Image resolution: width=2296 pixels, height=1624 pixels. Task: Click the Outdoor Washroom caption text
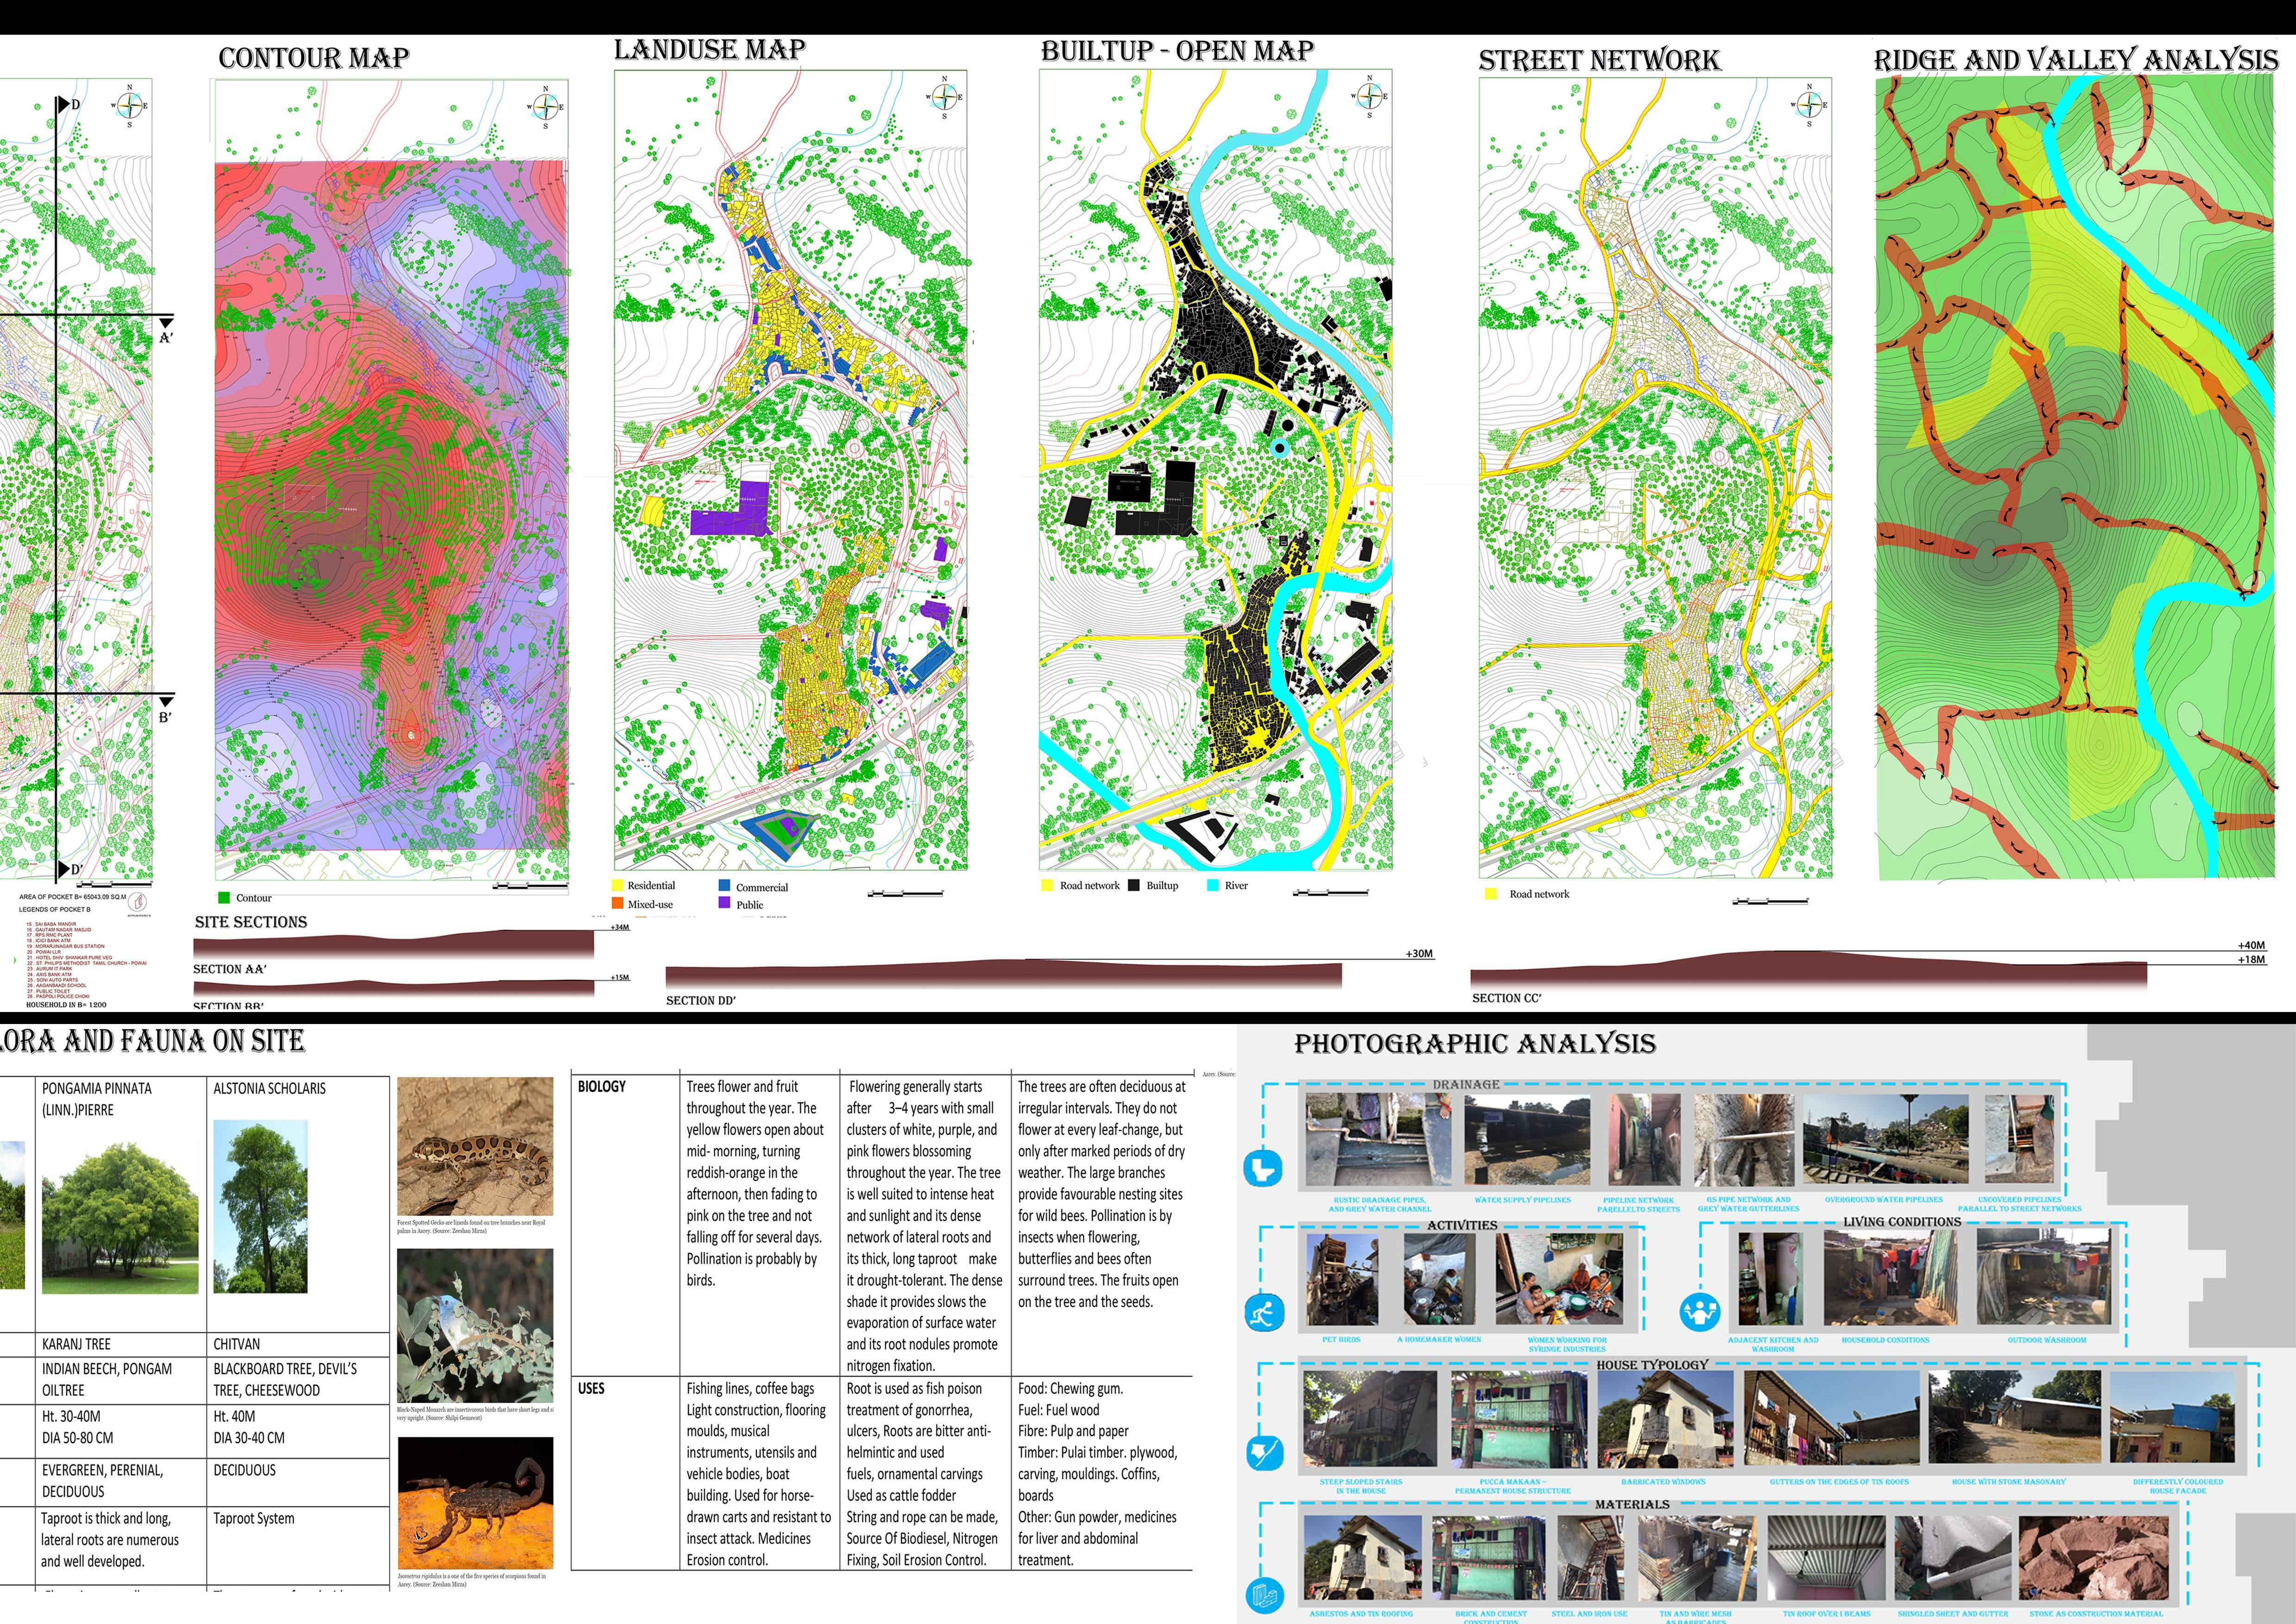coord(2046,1340)
